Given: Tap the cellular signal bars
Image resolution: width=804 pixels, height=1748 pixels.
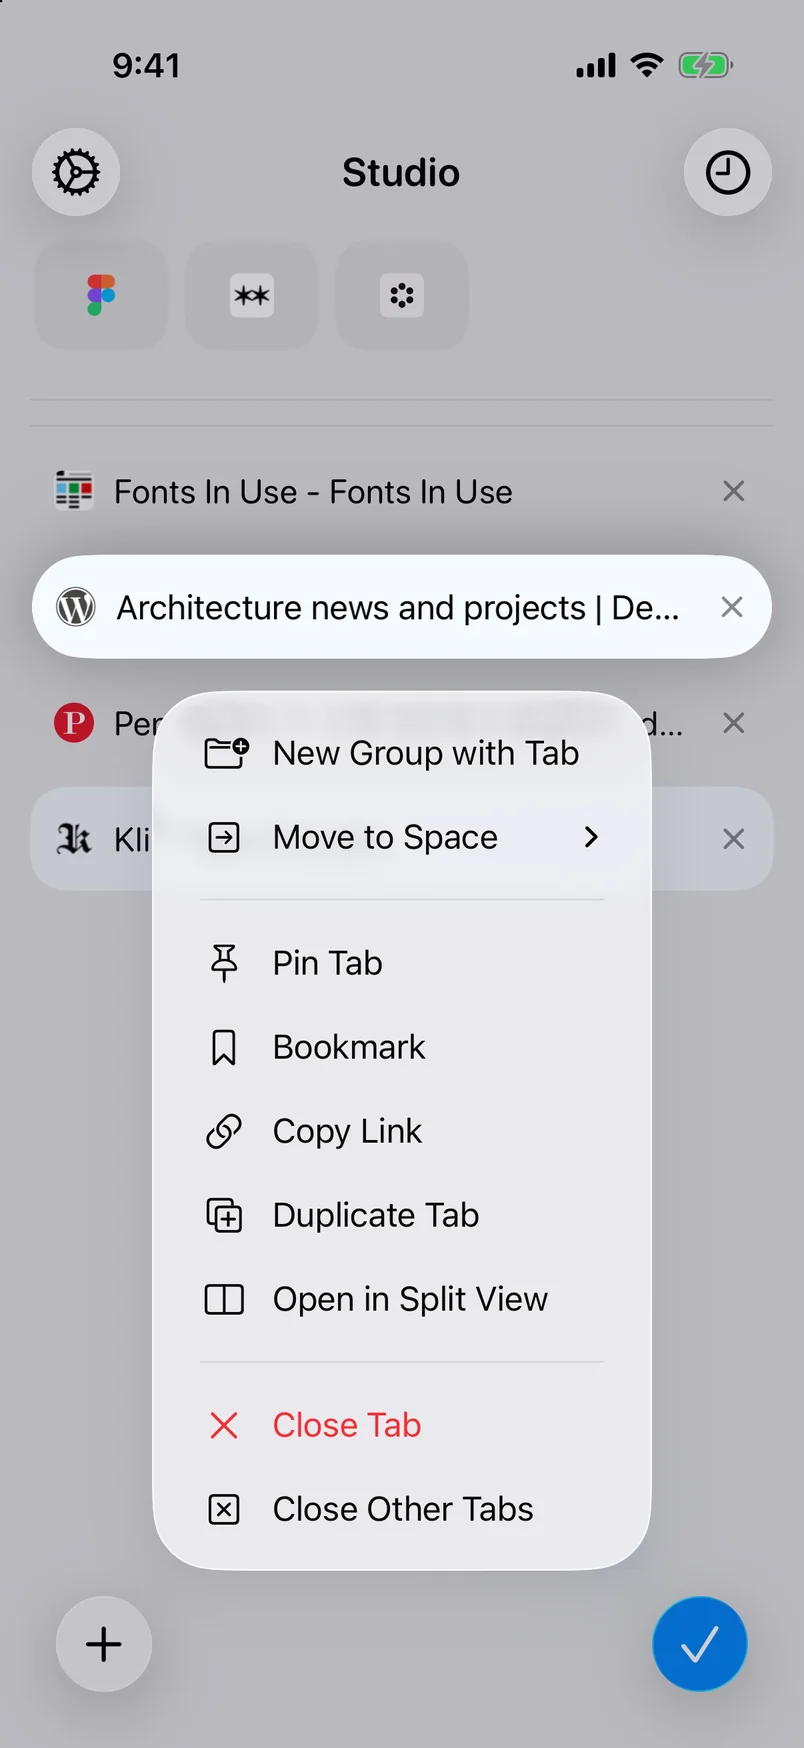Looking at the screenshot, I should pyautogui.click(x=596, y=66).
